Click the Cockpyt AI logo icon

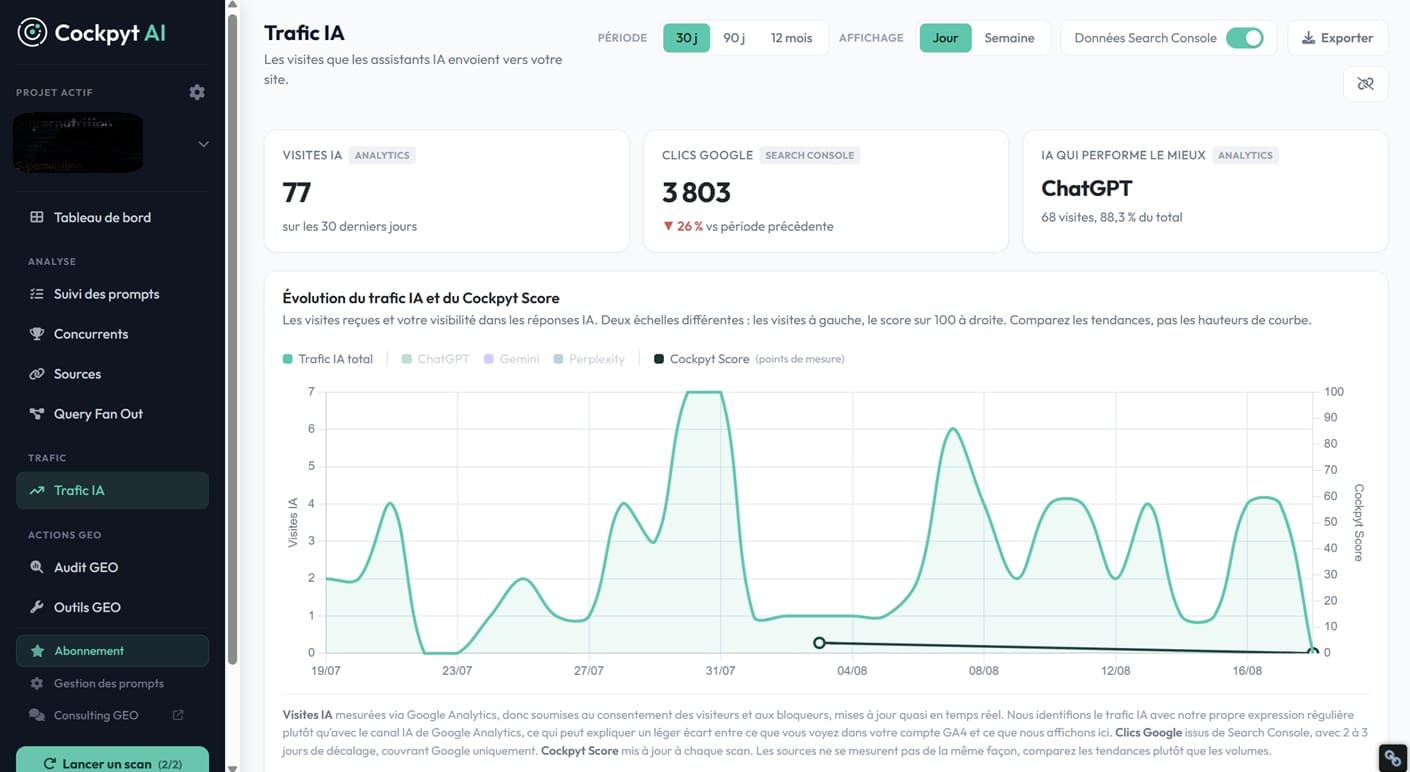pyautogui.click(x=32, y=32)
